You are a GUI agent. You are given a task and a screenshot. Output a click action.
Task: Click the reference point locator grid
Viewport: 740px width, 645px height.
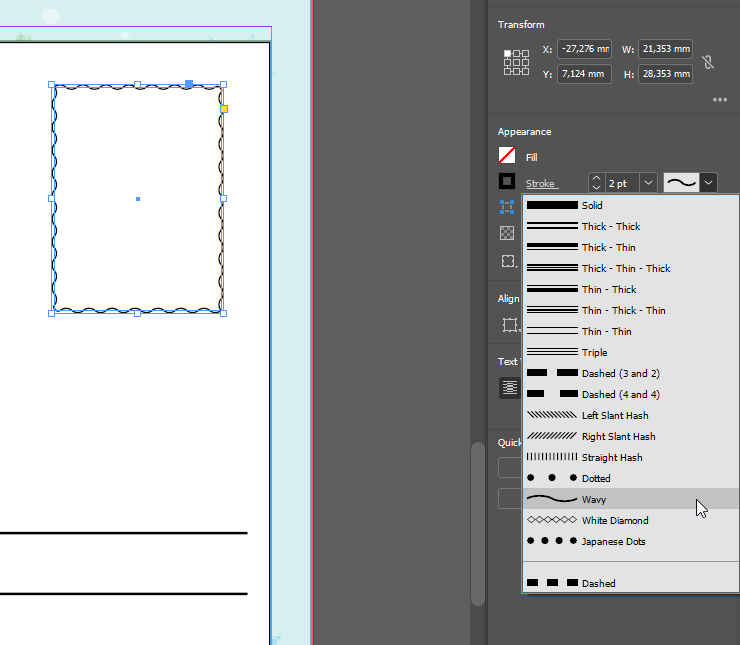pyautogui.click(x=516, y=62)
